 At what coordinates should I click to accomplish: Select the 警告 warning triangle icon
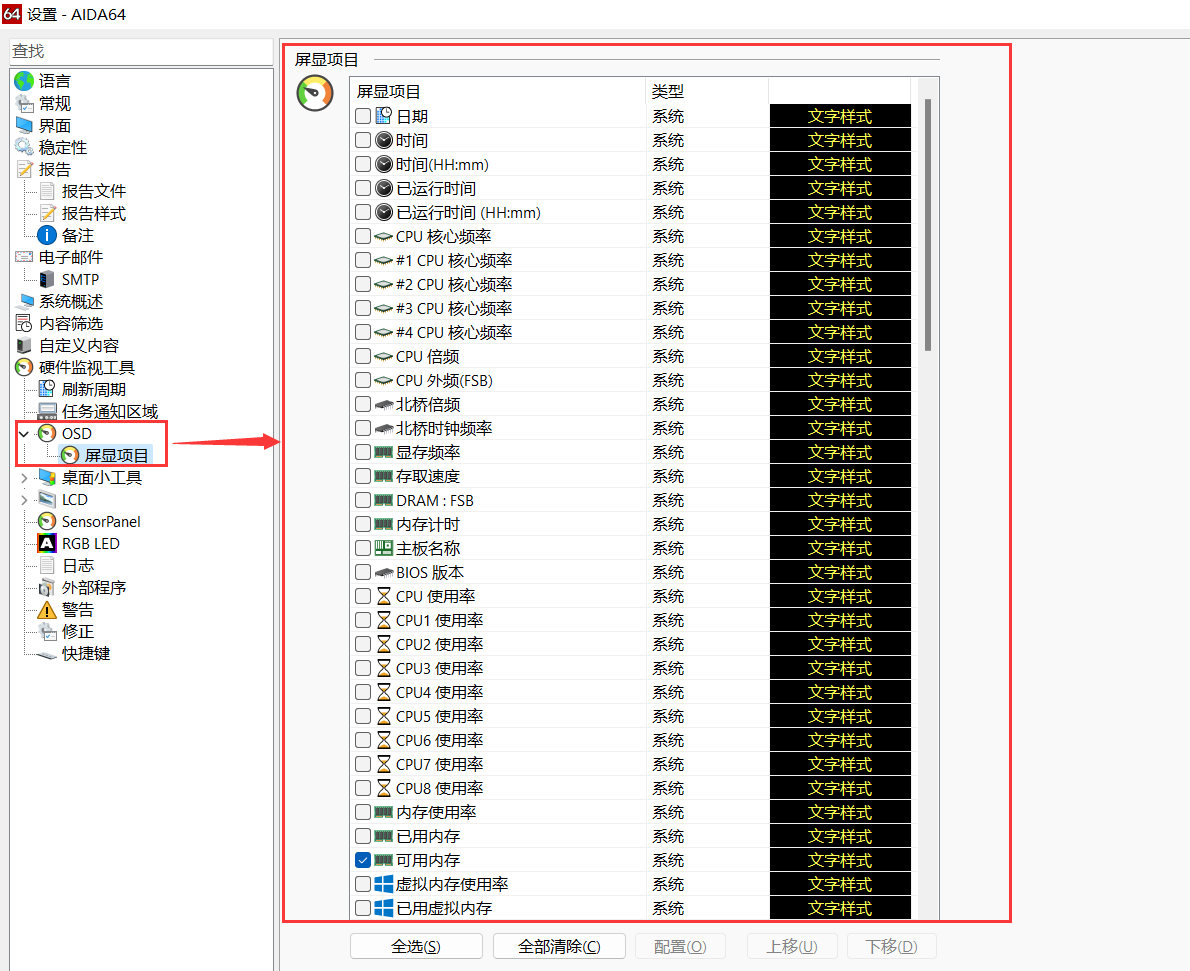48,609
